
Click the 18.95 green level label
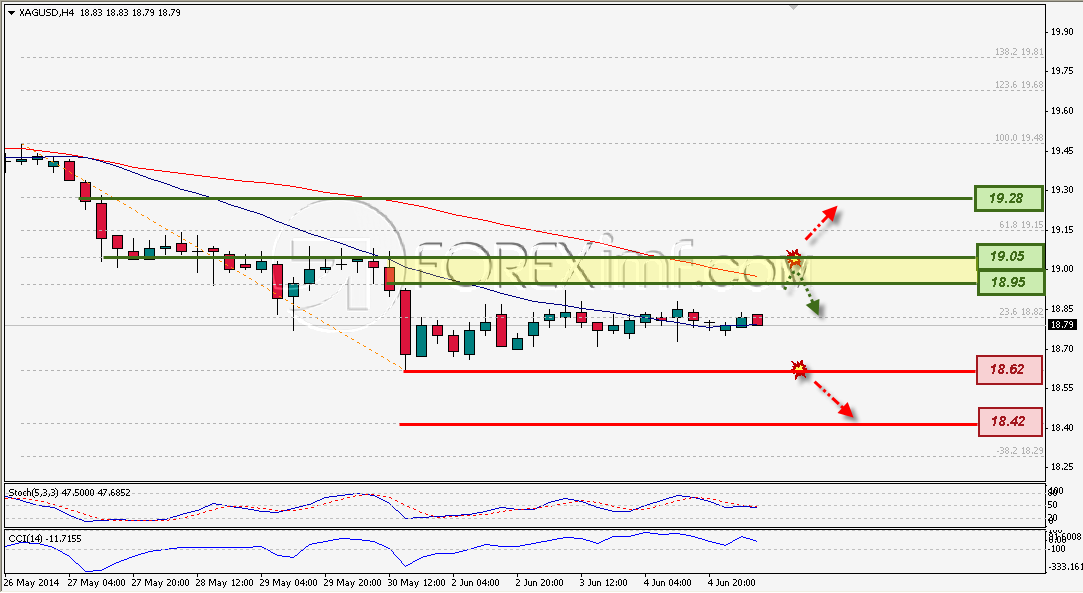point(1009,282)
